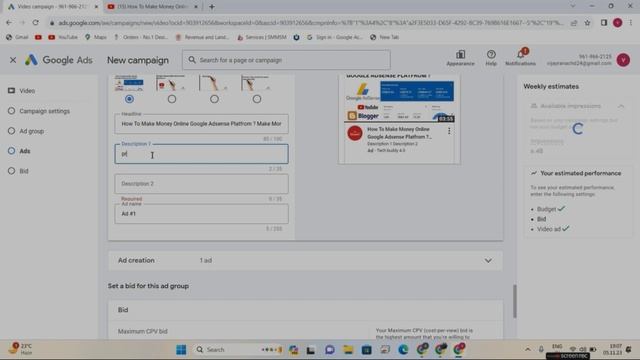640x360 pixels.
Task: Click the ad preview video thumbnail
Action: 399,98
